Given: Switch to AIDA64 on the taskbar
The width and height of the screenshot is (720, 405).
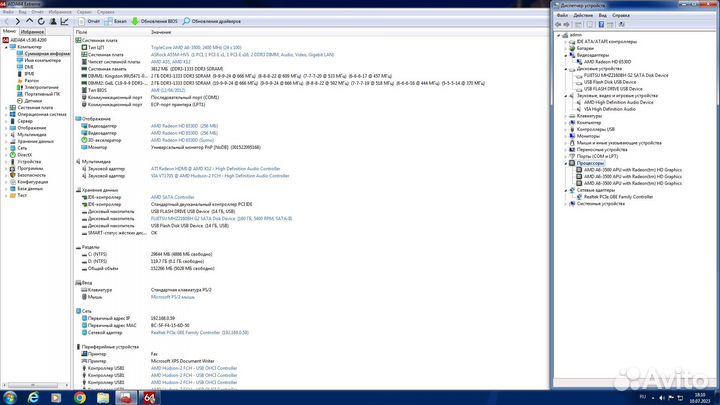Looking at the screenshot, I should 149,398.
